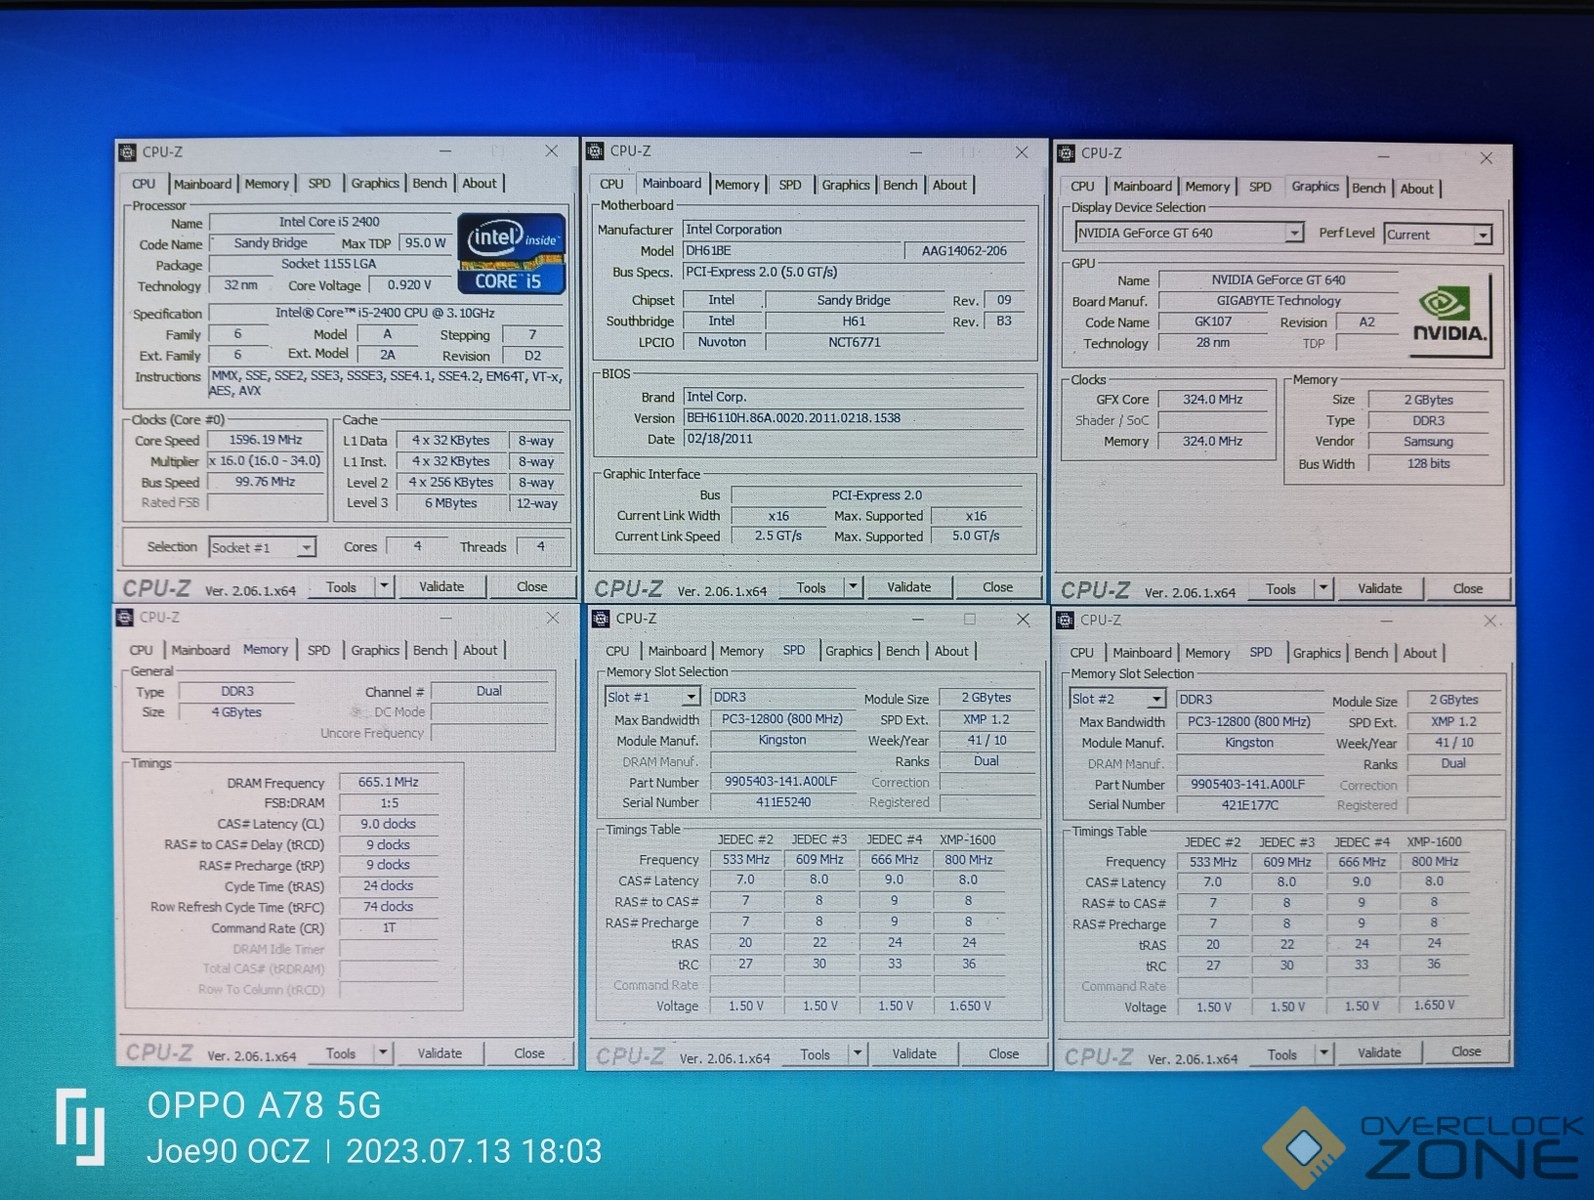Click the Intel Core i5 inside logo

point(512,253)
